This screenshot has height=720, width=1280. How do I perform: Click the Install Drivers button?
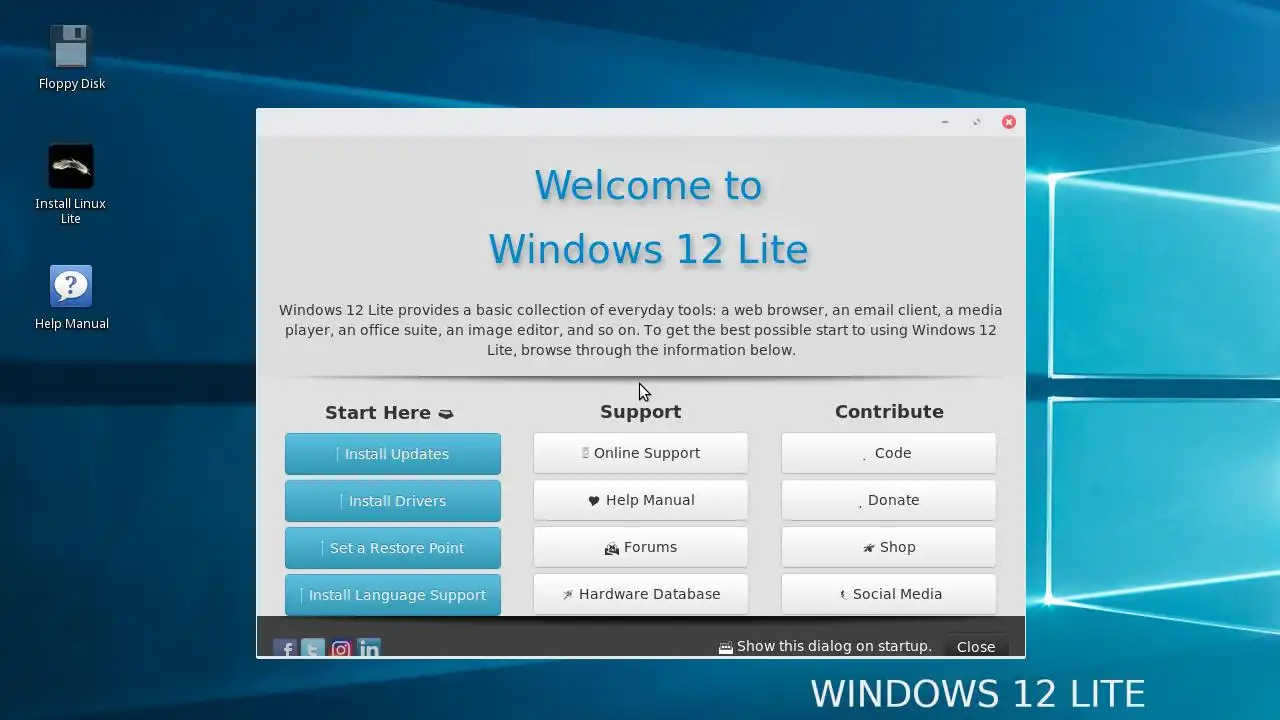tap(393, 501)
